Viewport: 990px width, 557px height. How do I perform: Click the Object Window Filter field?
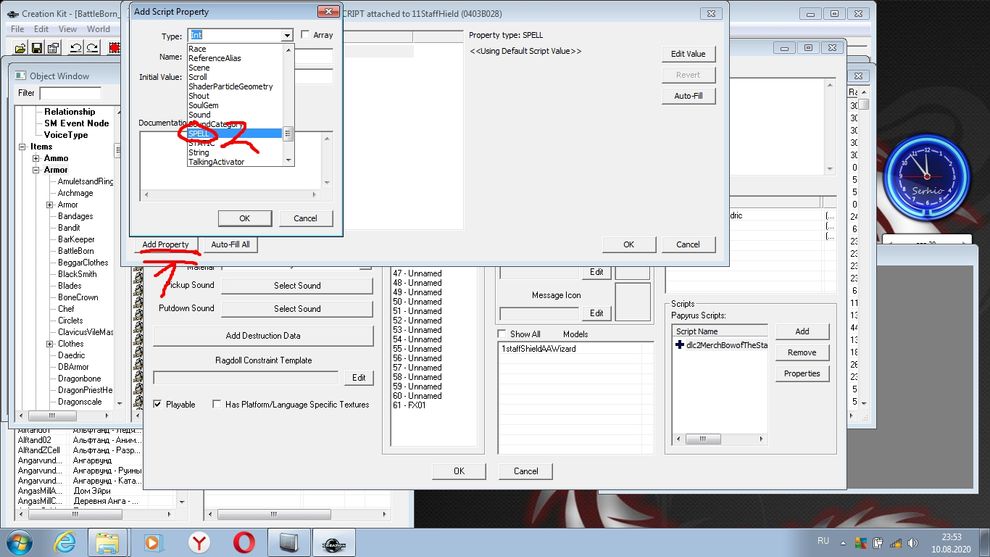tap(70, 93)
